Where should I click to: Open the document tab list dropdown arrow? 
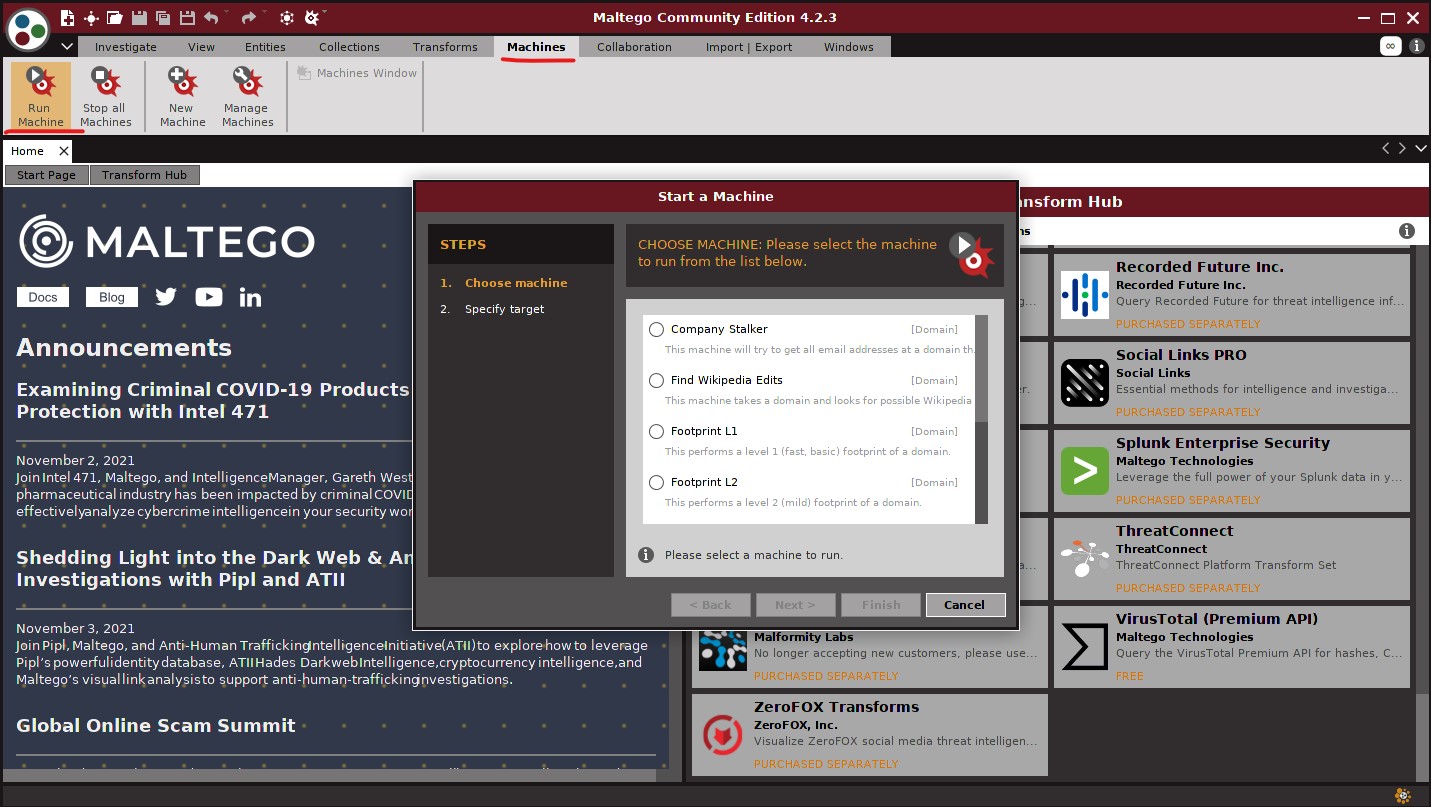pos(1420,149)
